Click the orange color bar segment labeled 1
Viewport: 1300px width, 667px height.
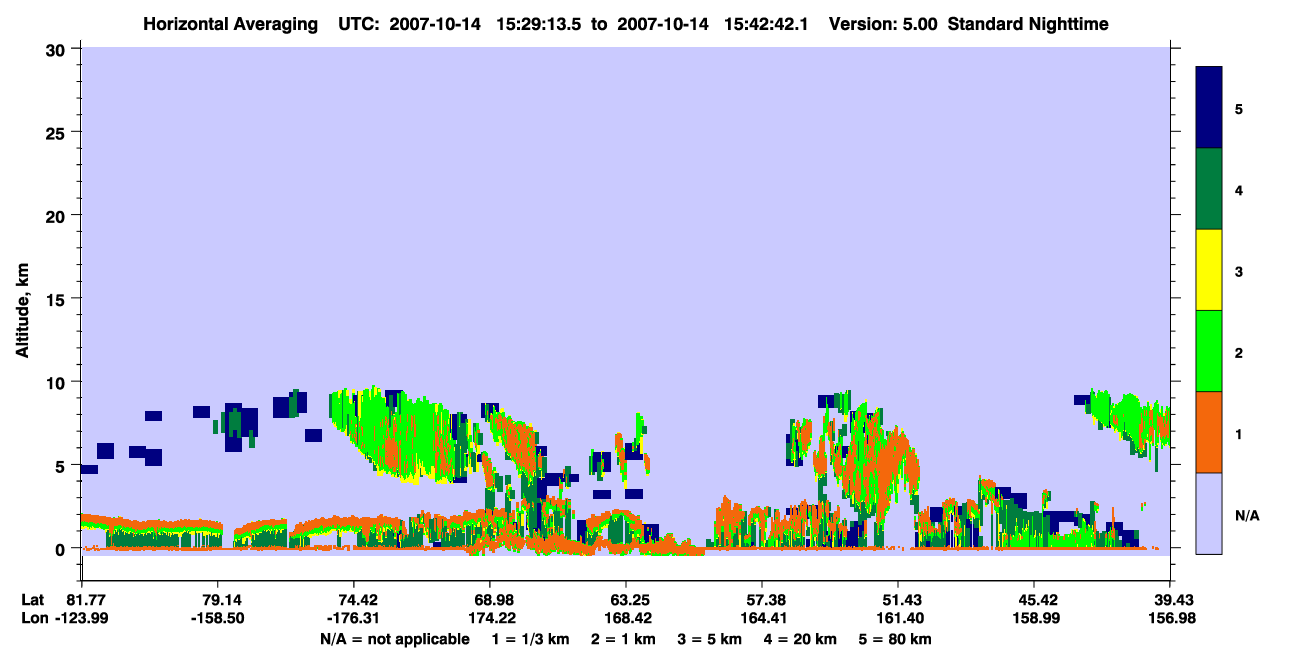[x=1209, y=432]
